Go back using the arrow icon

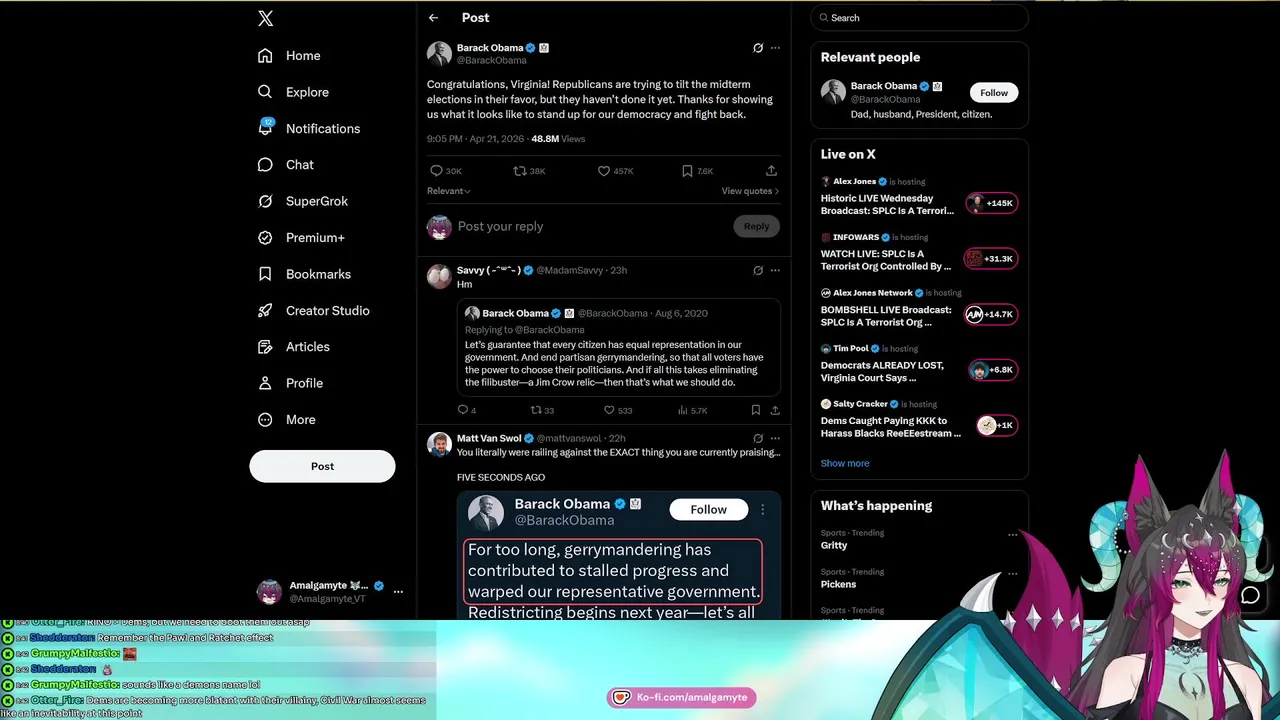pyautogui.click(x=433, y=18)
